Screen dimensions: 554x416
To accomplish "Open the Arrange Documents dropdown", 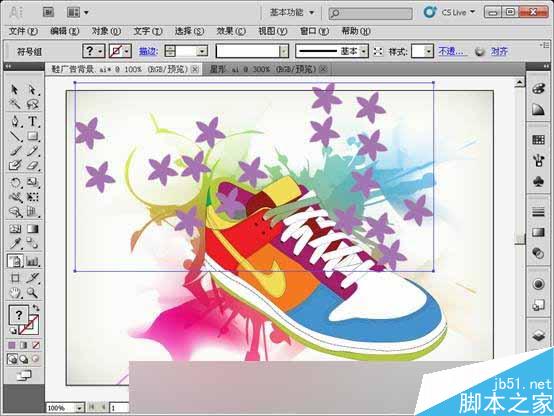I will tap(78, 13).
